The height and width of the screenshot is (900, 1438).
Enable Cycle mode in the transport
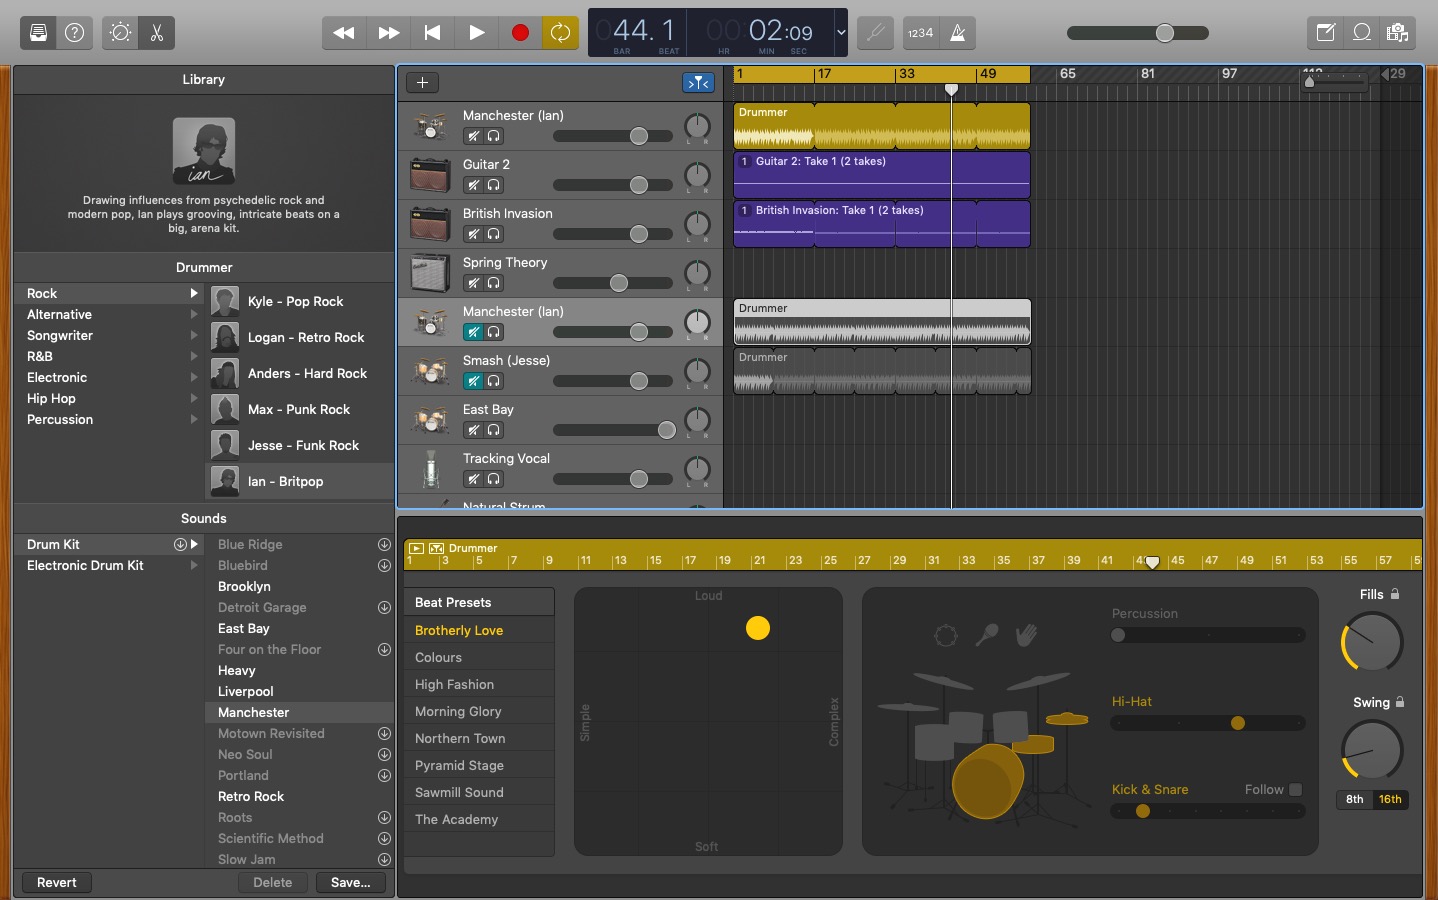(x=560, y=33)
